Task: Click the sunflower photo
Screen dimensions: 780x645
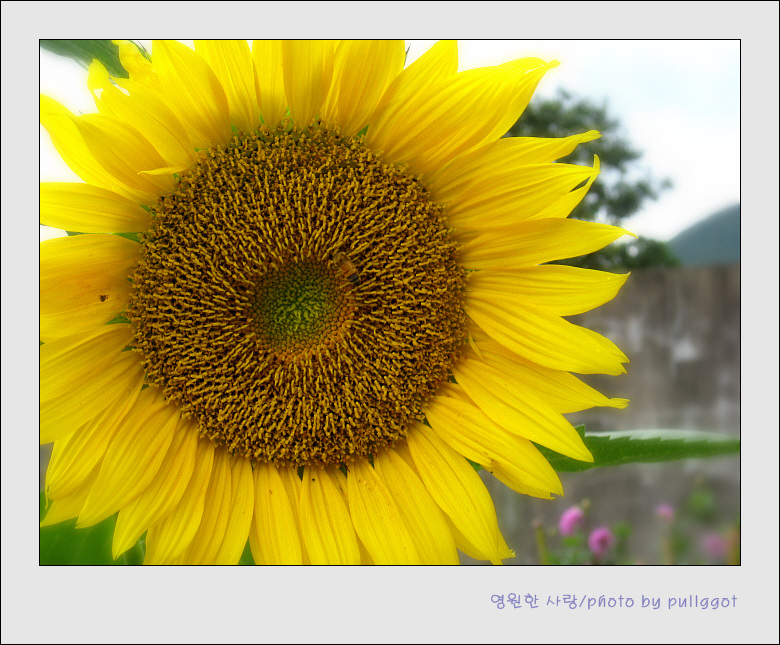Action: (390, 302)
